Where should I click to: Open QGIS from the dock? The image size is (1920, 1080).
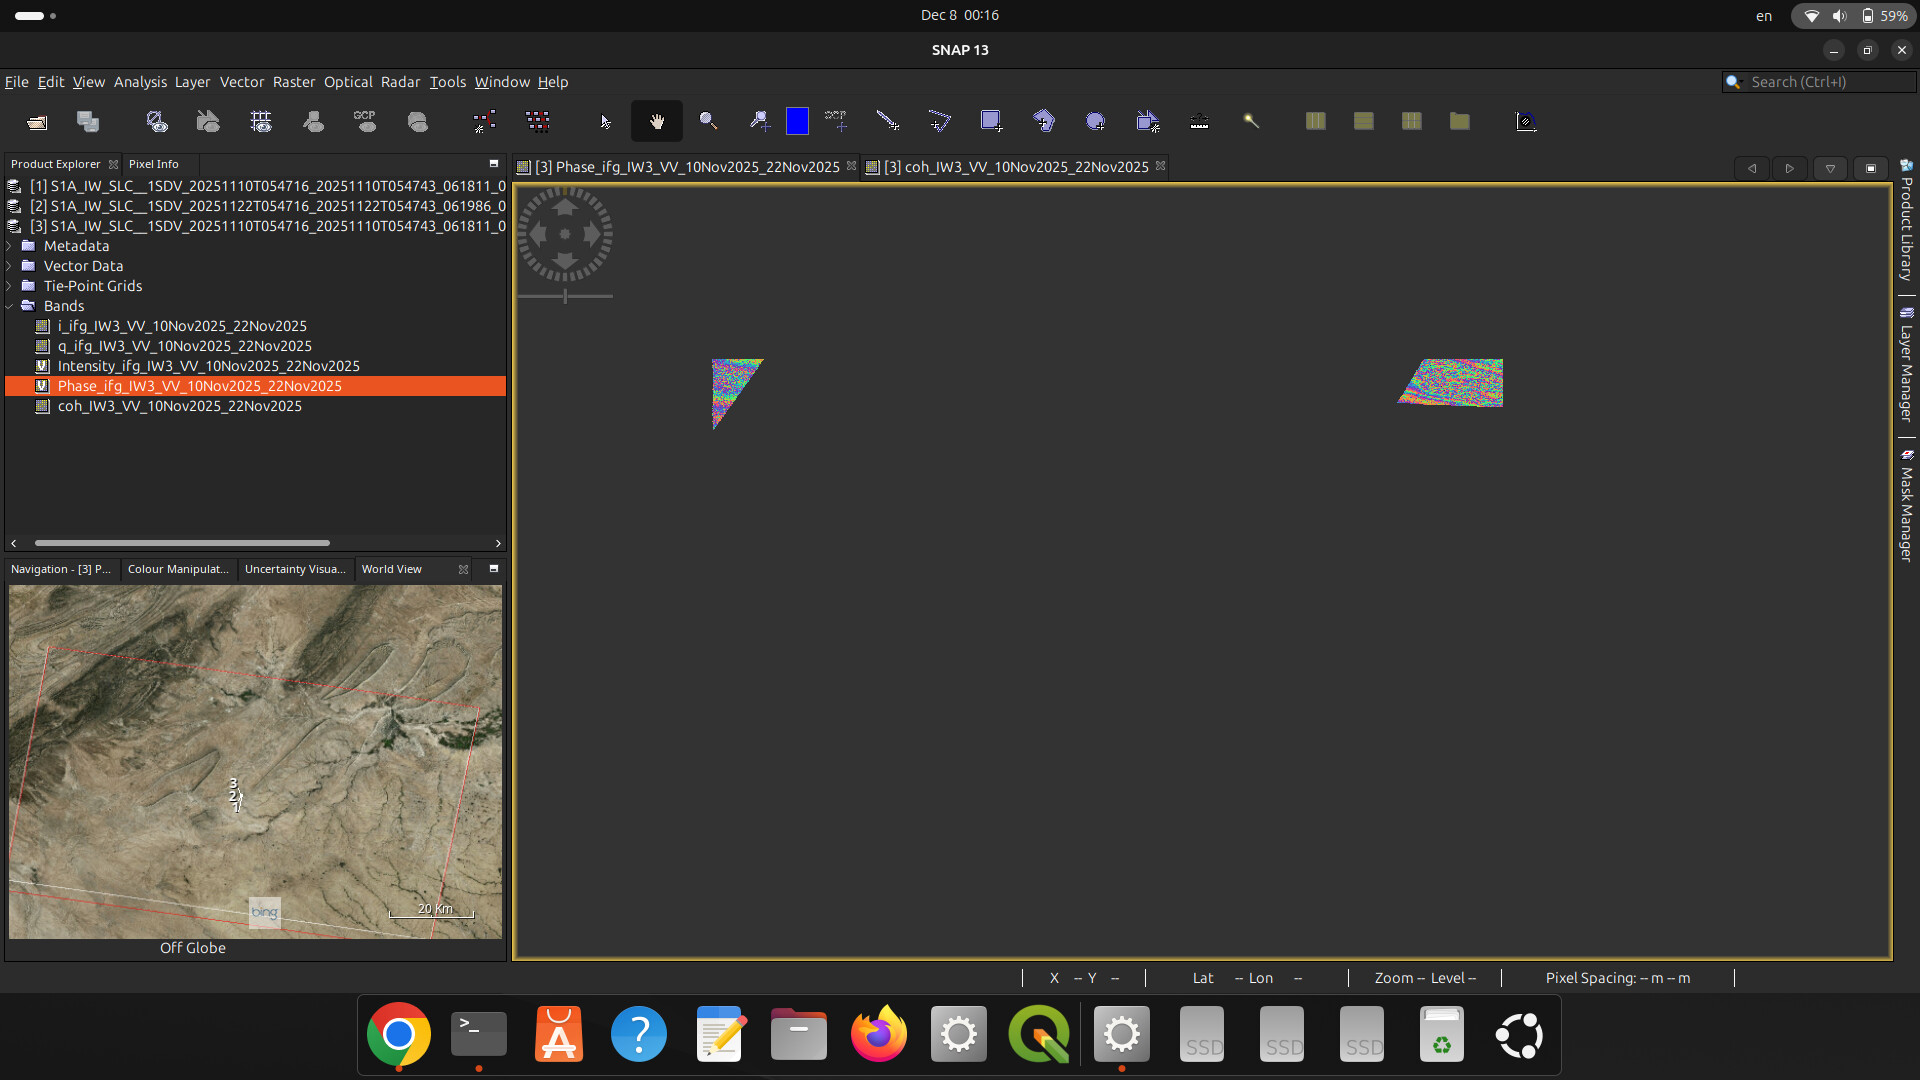[1039, 1035]
